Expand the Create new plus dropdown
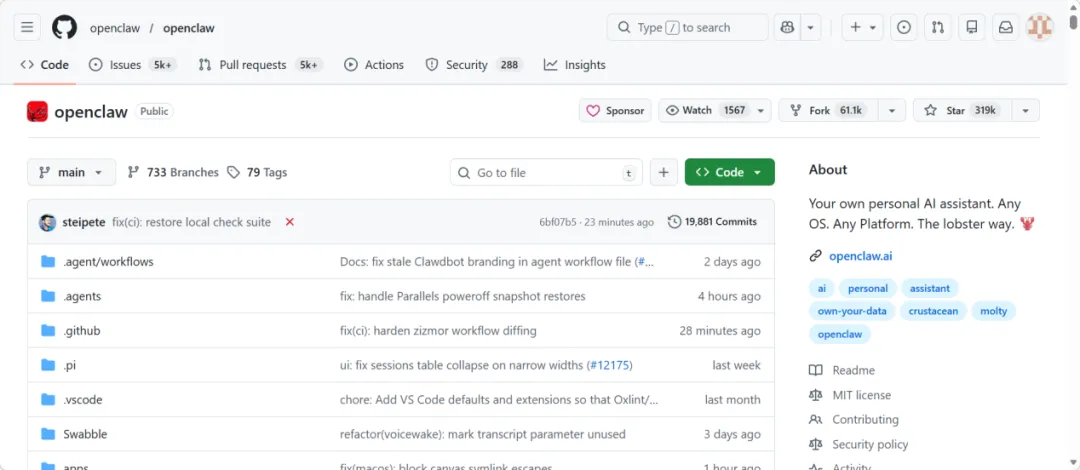 coord(862,27)
